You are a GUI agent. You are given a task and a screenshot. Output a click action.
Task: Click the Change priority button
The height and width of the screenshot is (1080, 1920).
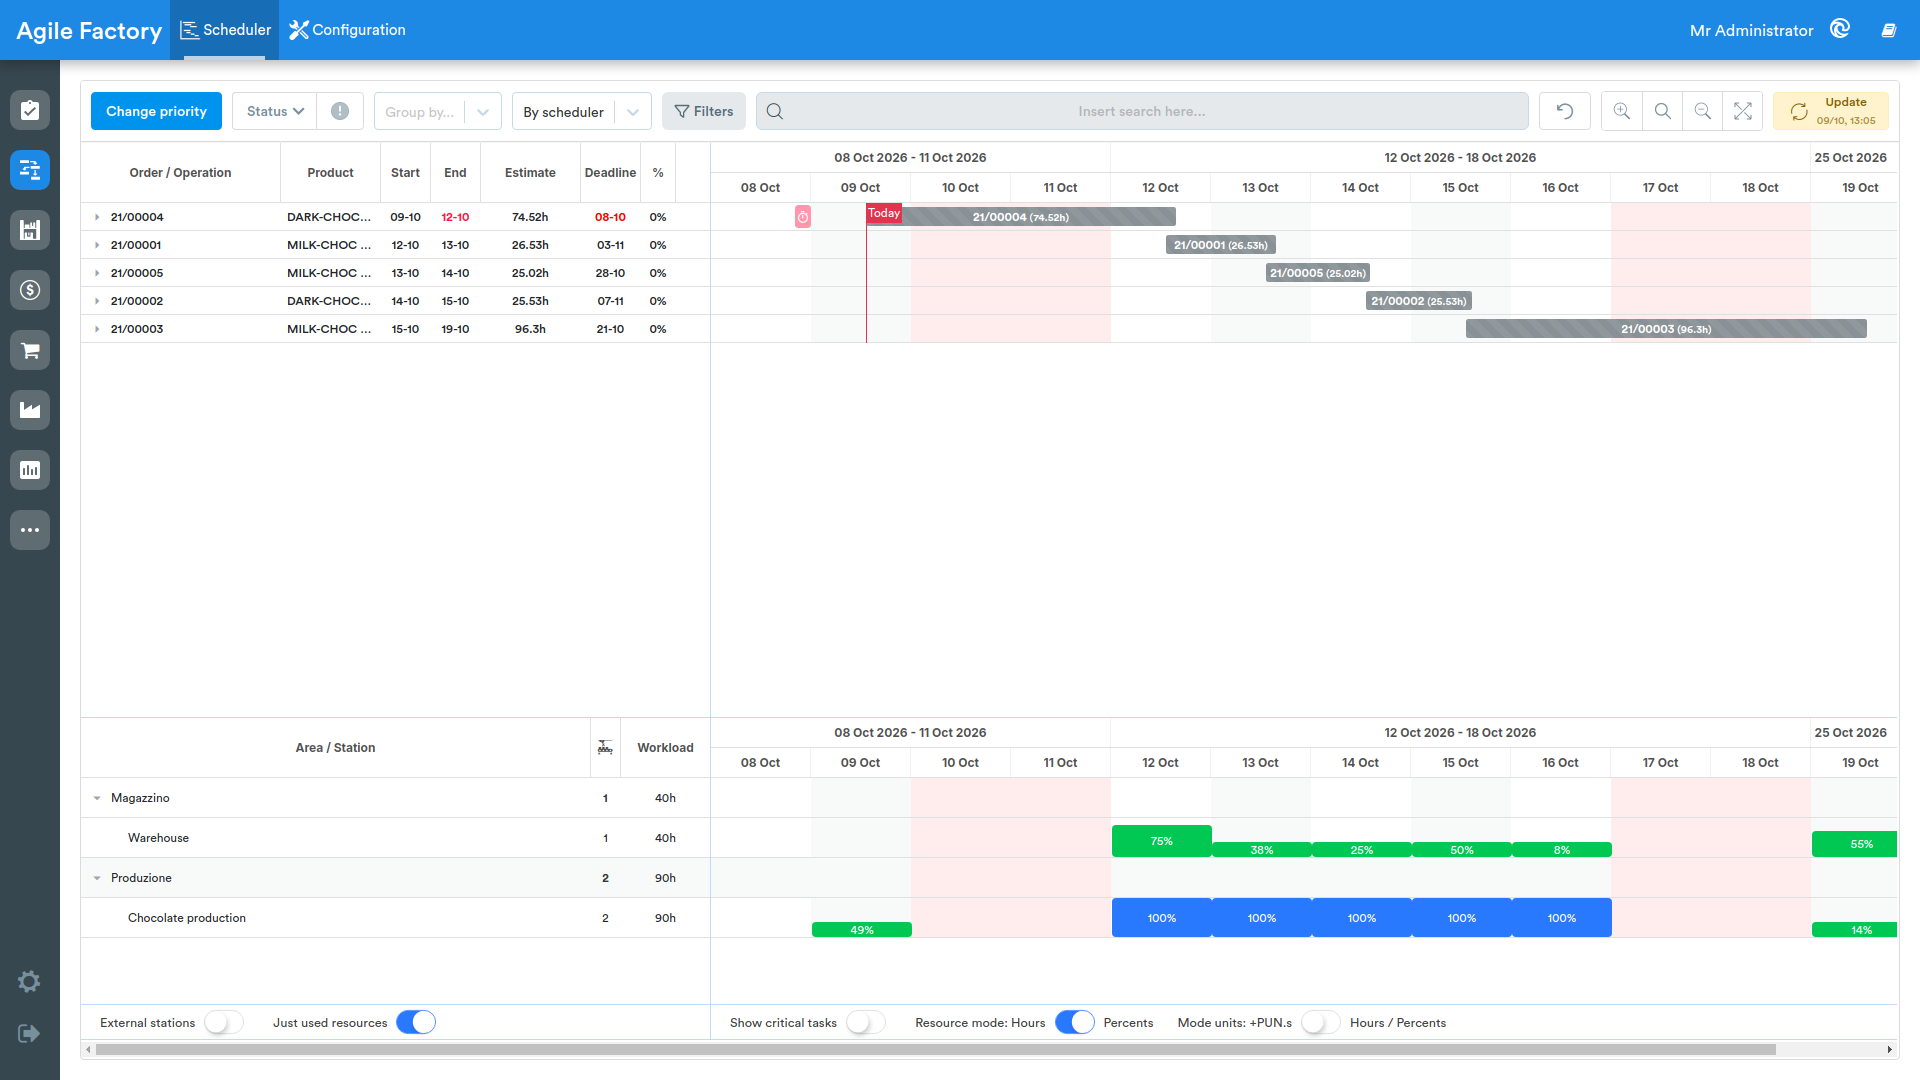tap(156, 111)
